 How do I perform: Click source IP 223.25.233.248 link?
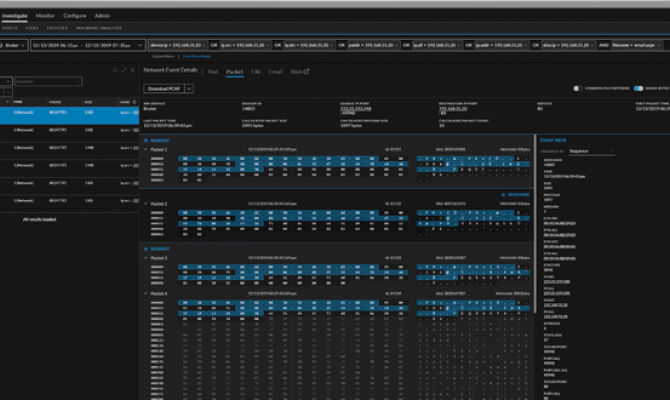pyautogui.click(x=356, y=109)
